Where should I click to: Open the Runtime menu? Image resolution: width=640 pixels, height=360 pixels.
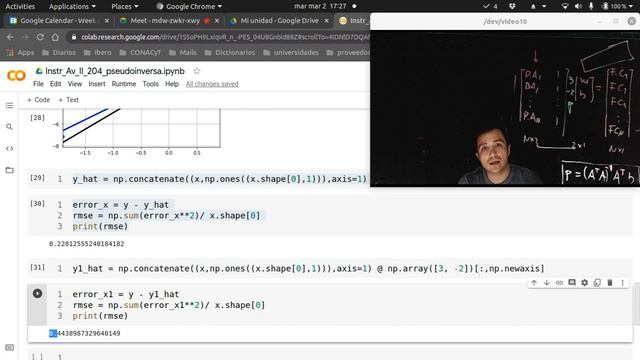pyautogui.click(x=124, y=84)
